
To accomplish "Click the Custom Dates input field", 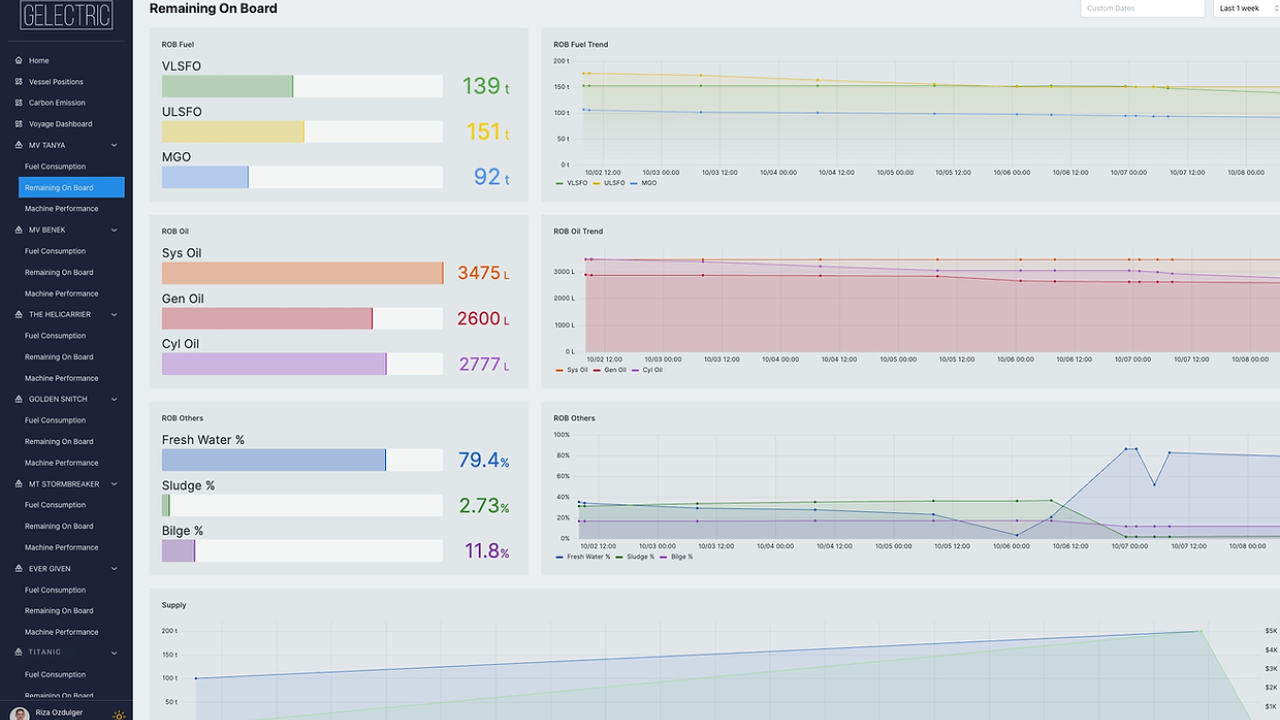I will coord(1141,9).
